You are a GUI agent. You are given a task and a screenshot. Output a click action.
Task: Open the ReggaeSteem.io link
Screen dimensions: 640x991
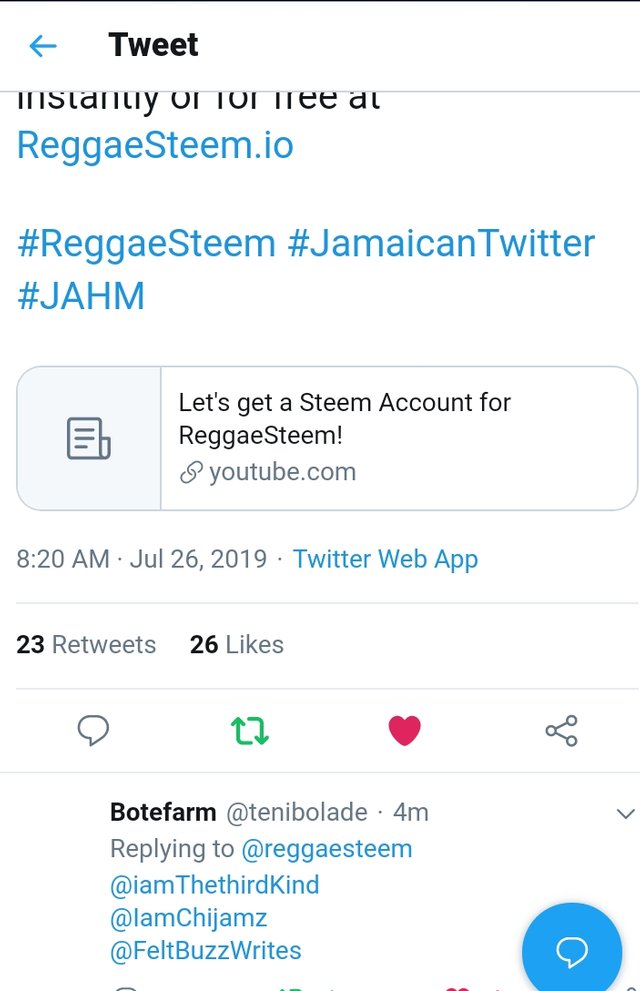(x=155, y=145)
